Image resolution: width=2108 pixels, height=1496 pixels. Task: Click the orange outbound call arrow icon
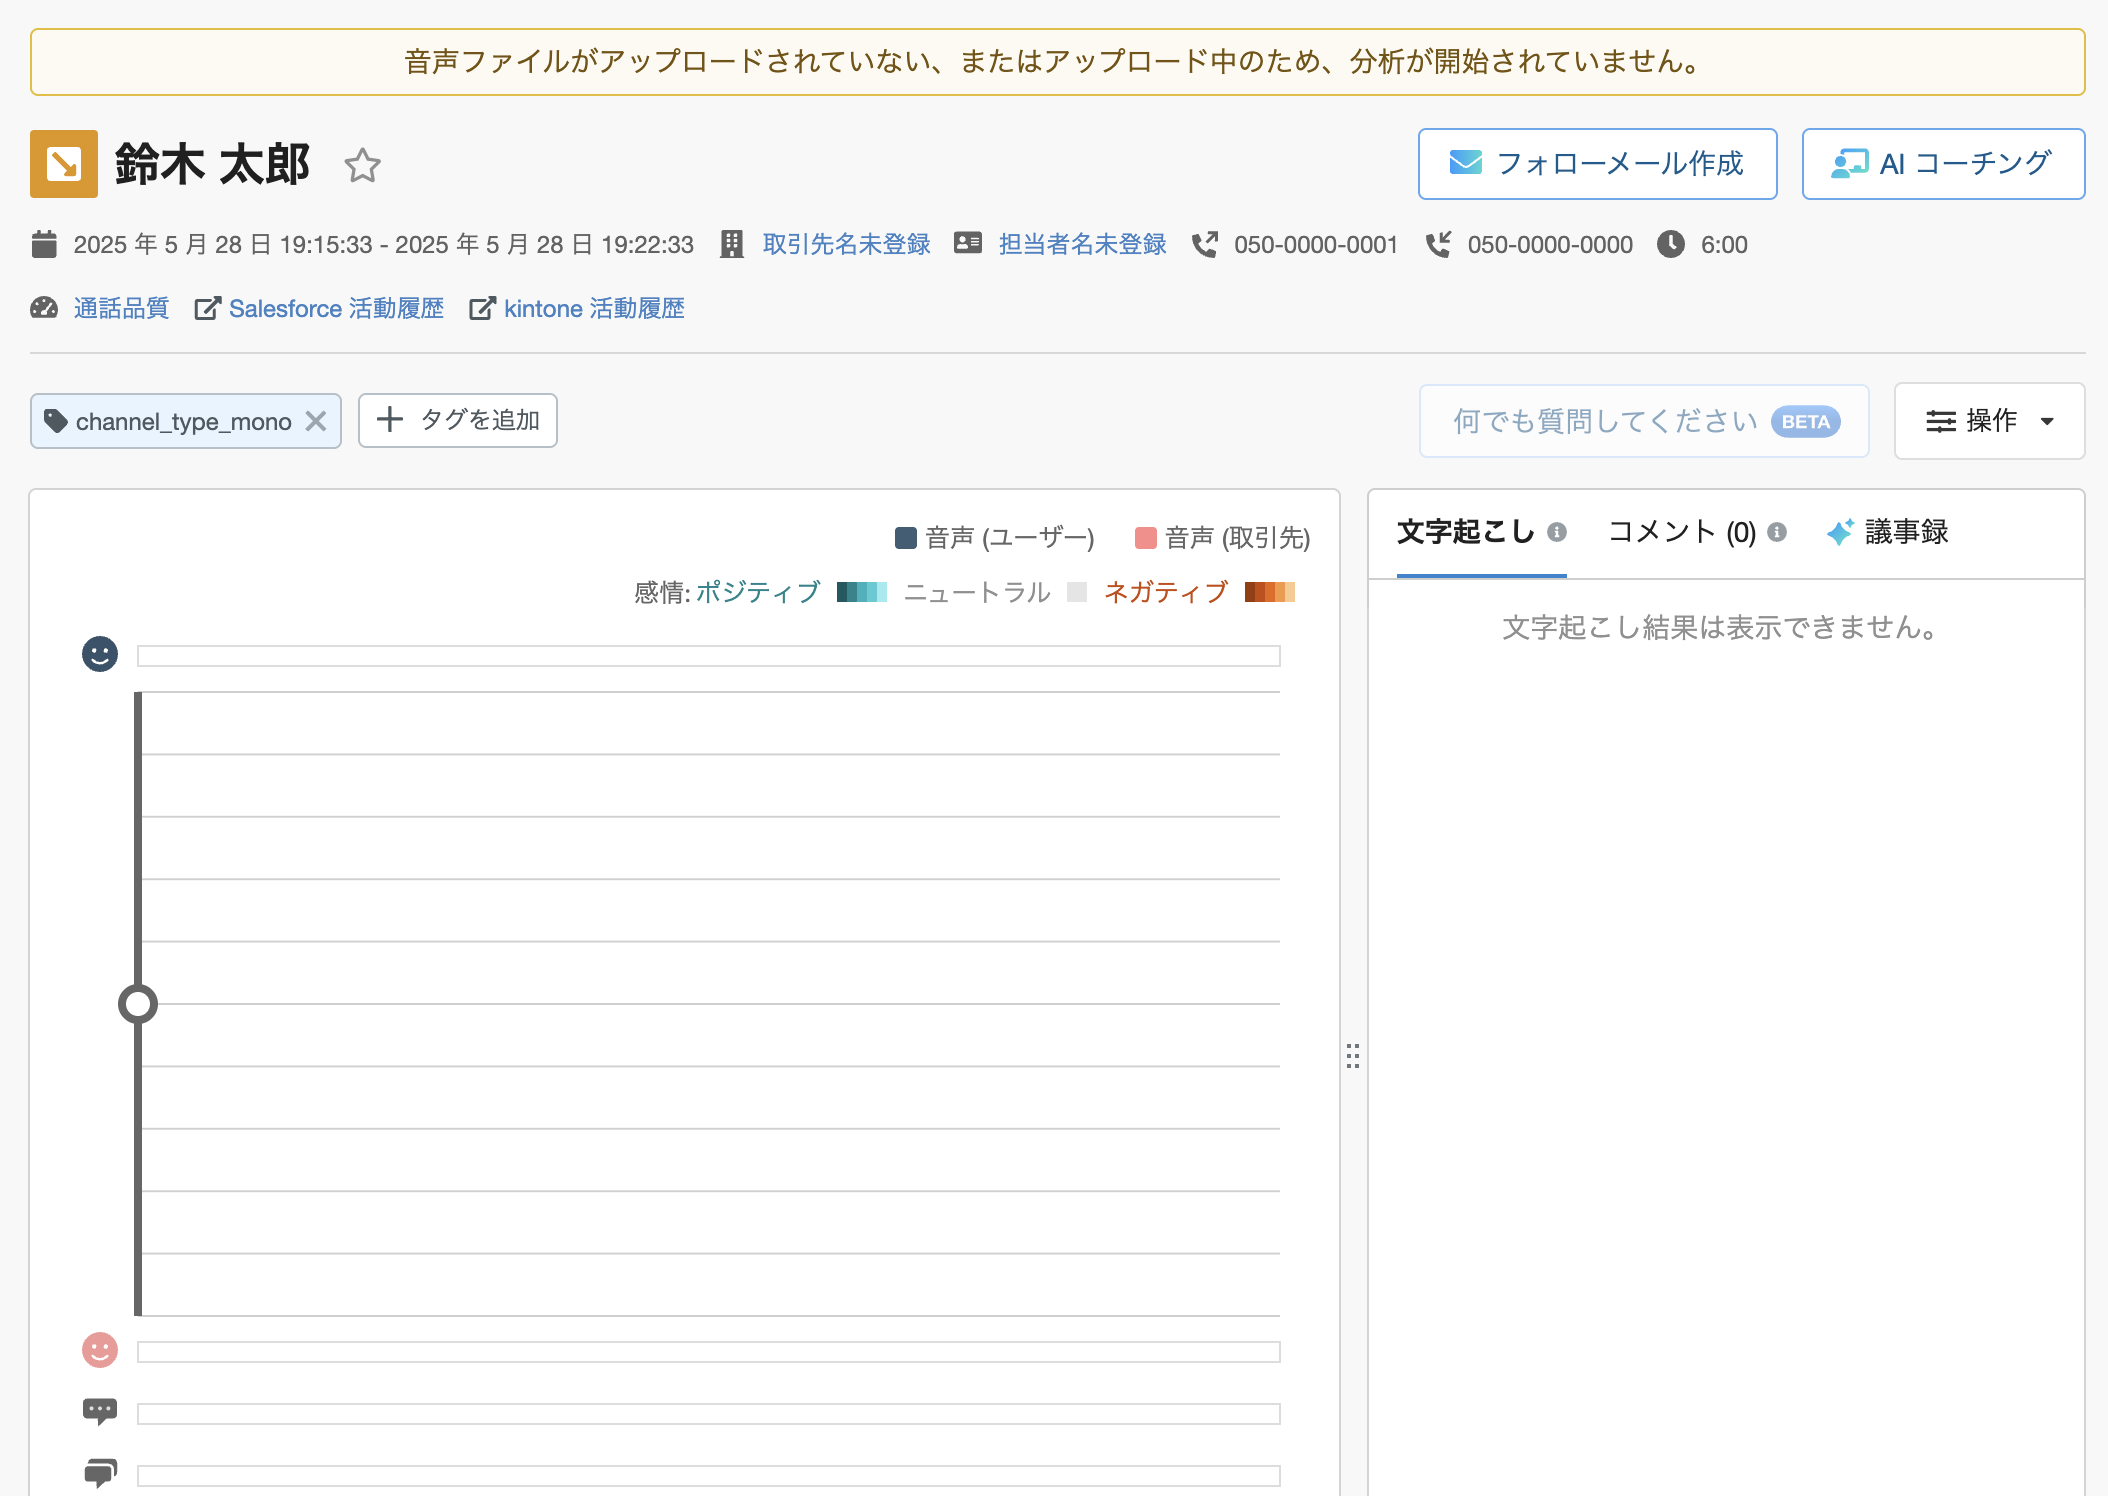coord(64,164)
